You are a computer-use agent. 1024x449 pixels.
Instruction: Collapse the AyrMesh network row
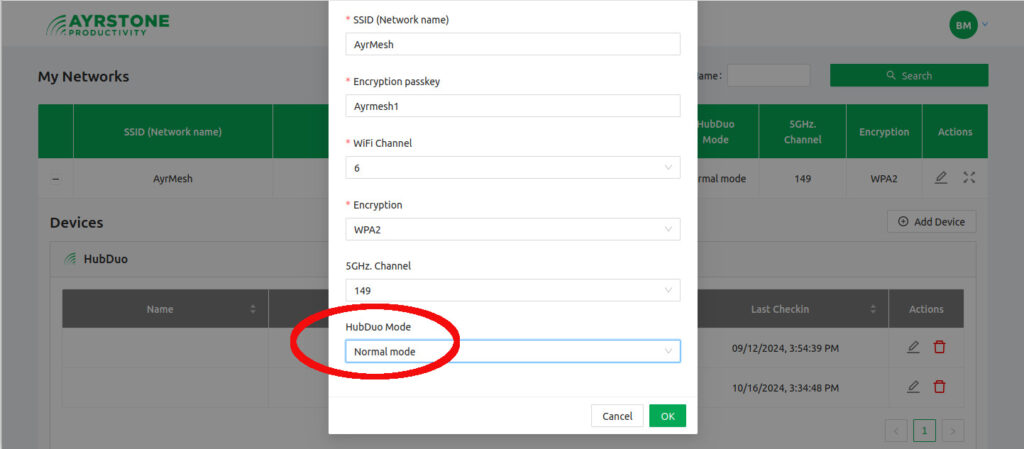point(56,179)
